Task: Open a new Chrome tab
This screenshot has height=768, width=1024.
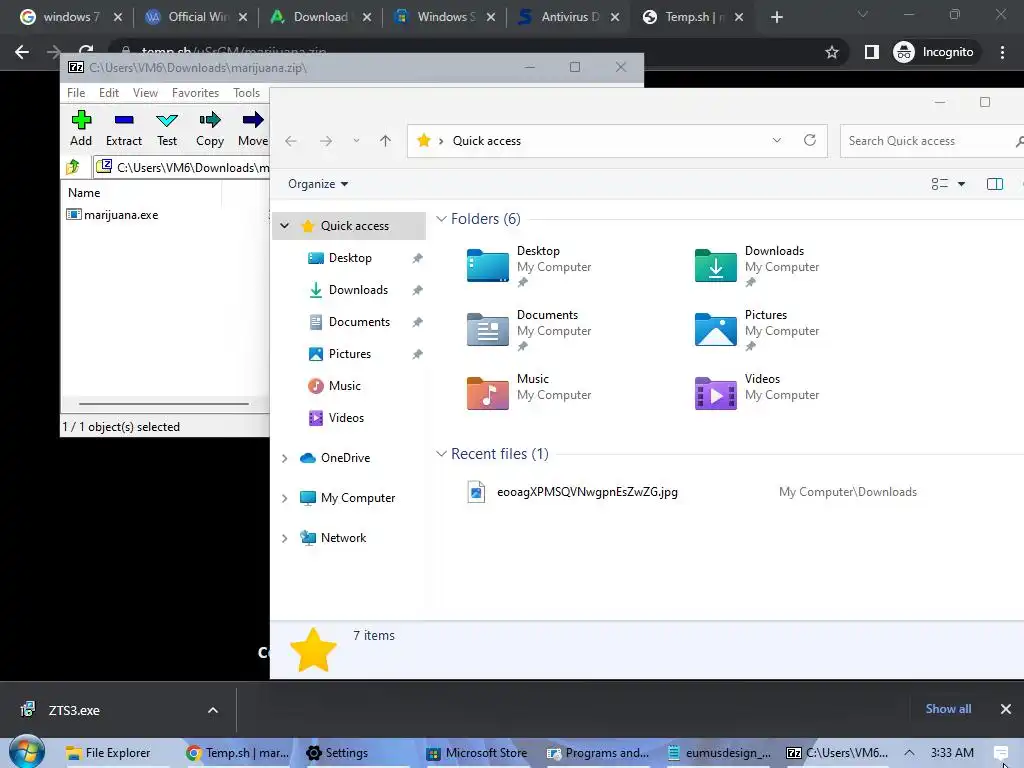Action: pyautogui.click(x=776, y=17)
